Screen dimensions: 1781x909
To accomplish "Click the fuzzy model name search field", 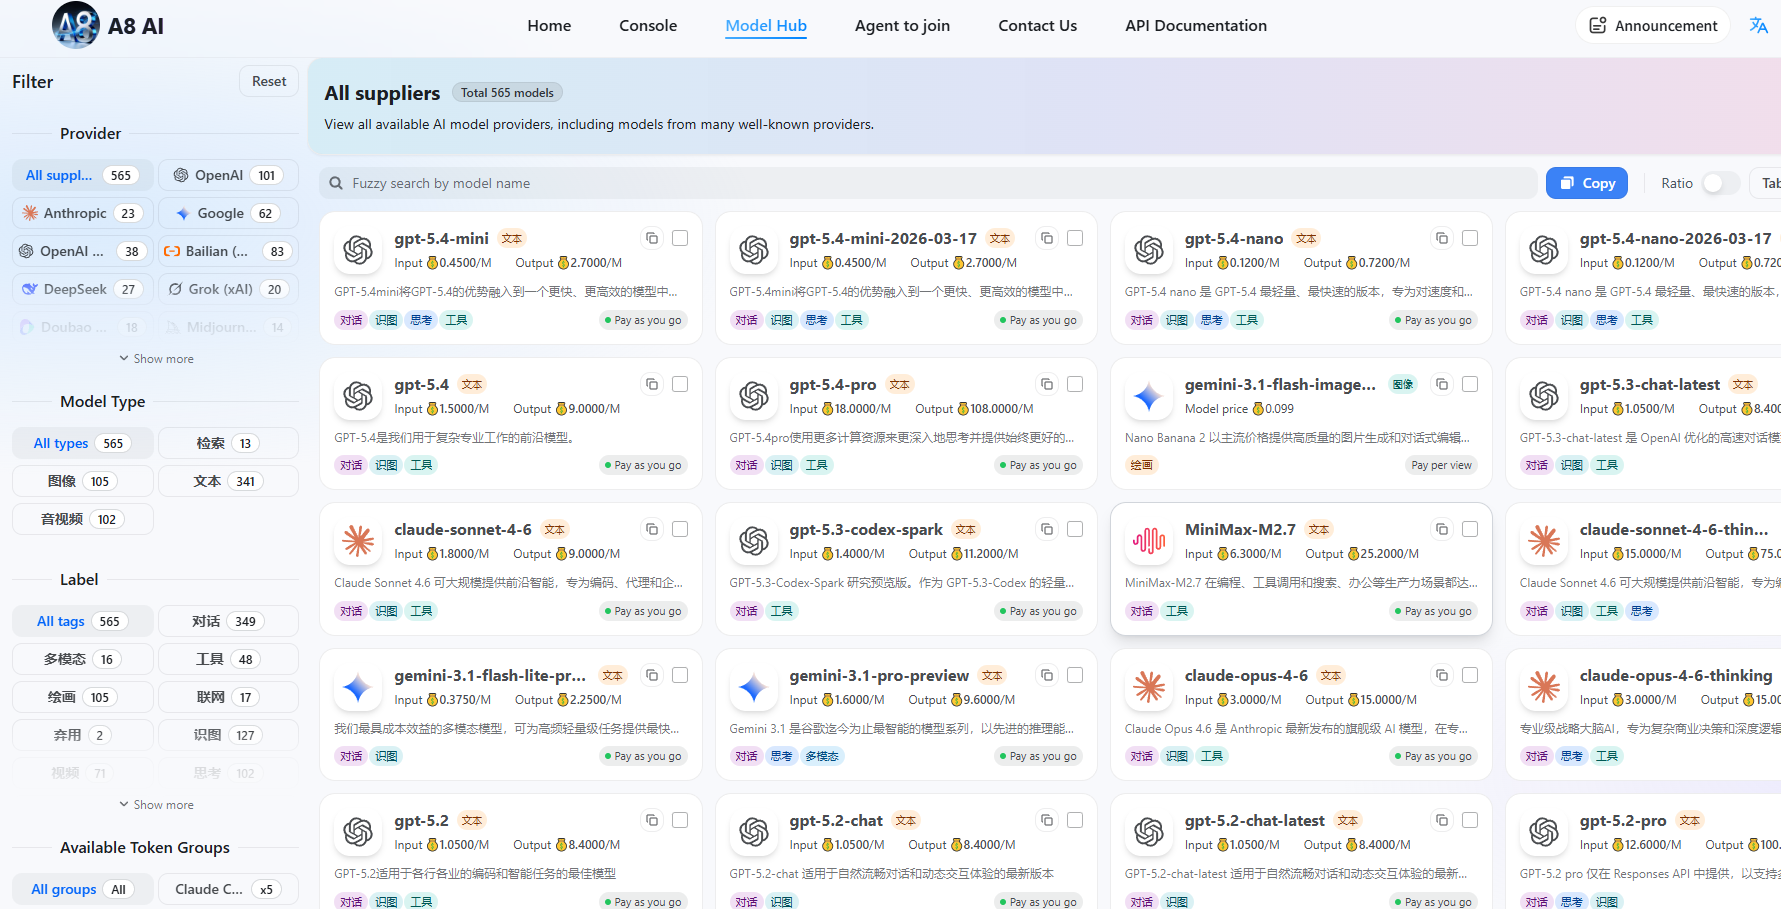I will pyautogui.click(x=928, y=183).
